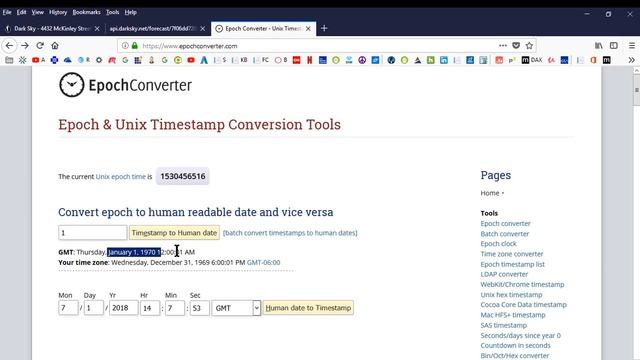Click Timestamp to Human date button

(x=174, y=233)
